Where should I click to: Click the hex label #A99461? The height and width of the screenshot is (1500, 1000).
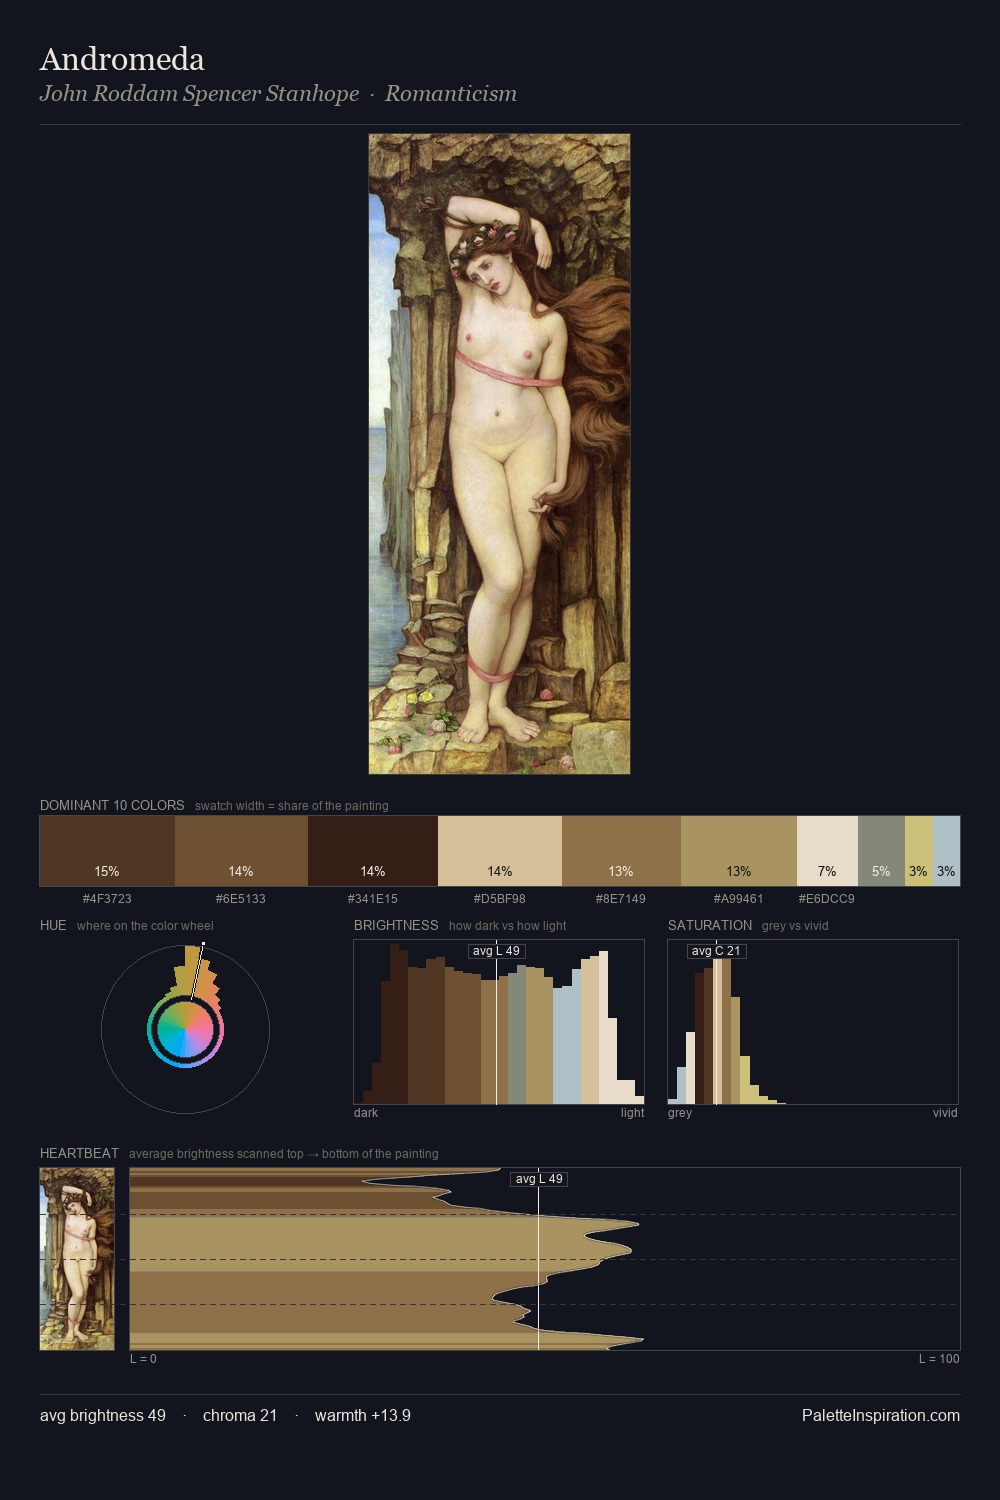(x=739, y=899)
